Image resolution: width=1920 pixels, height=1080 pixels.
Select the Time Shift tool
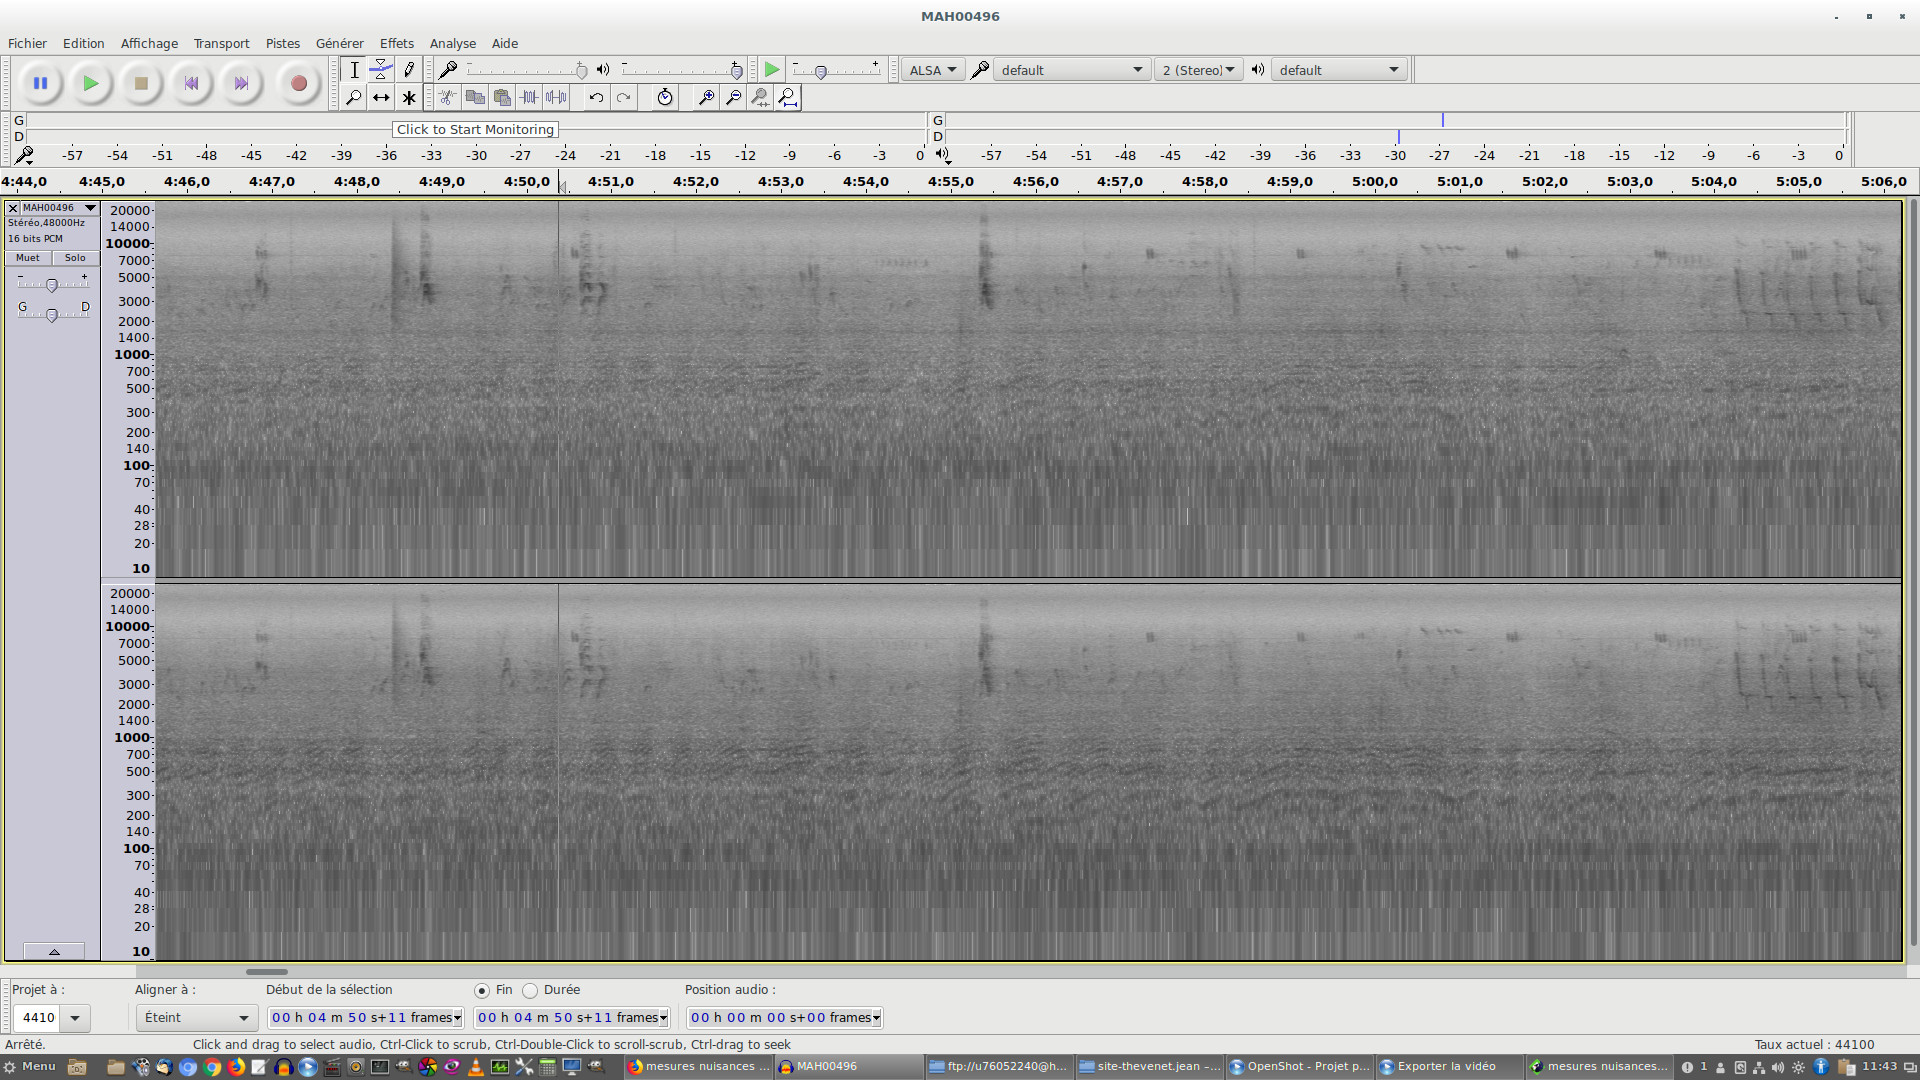click(381, 98)
